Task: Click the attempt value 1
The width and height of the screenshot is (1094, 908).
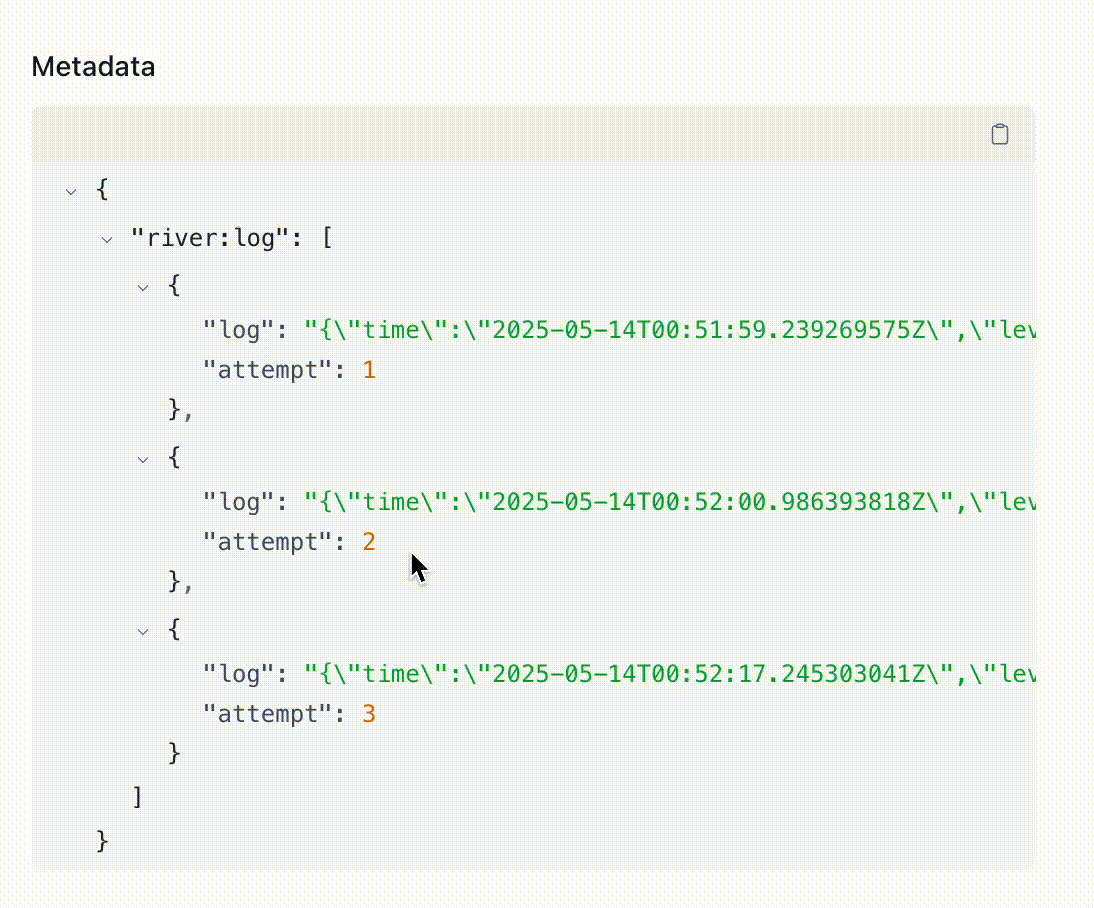Action: pos(369,370)
